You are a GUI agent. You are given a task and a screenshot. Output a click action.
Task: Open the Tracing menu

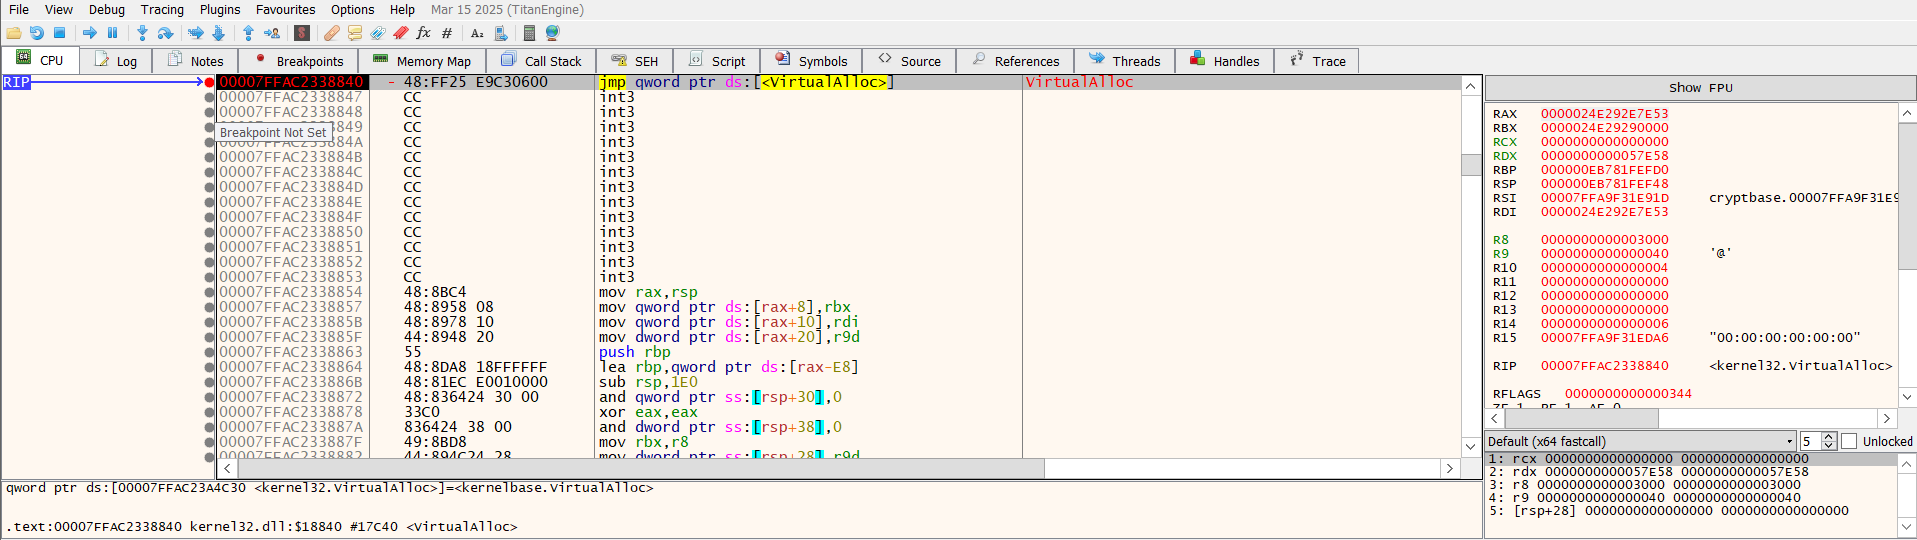tap(162, 9)
